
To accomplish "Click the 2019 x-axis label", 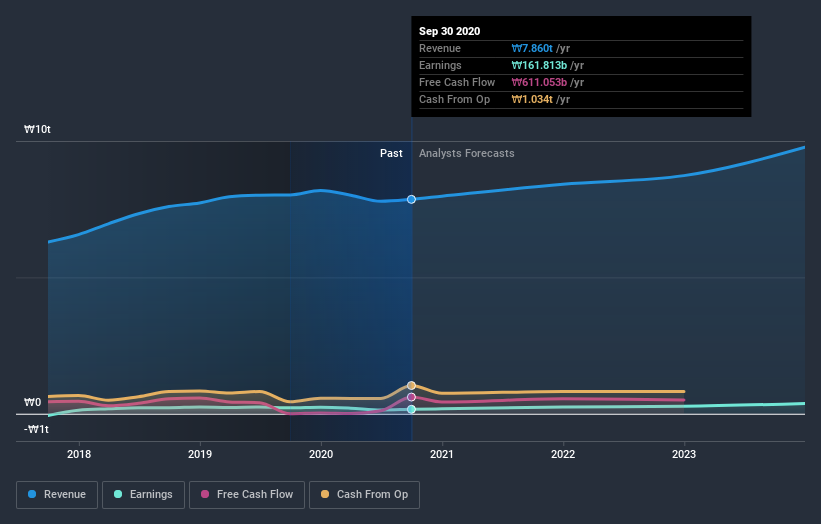I will click(x=200, y=454).
